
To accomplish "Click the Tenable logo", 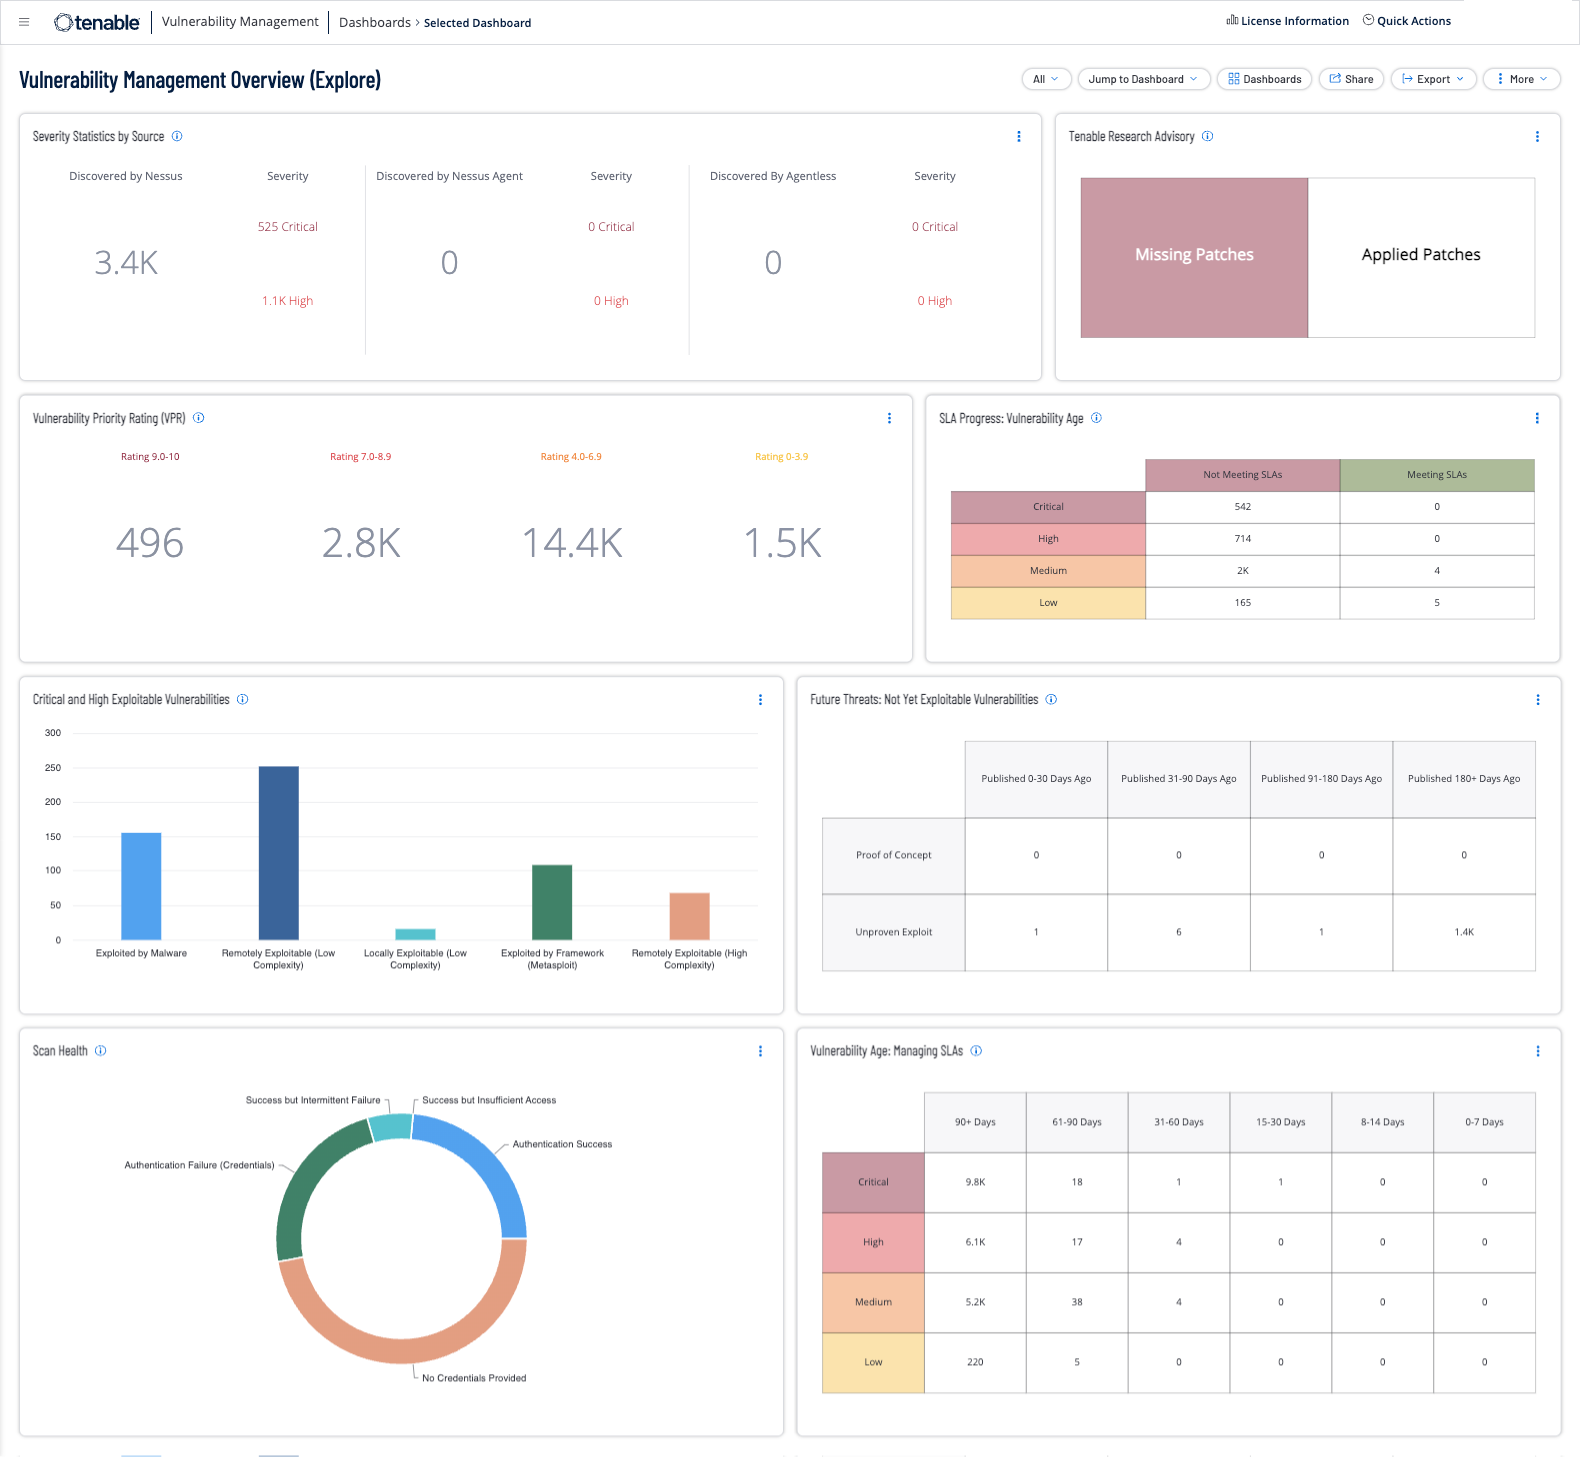I will click(x=97, y=22).
